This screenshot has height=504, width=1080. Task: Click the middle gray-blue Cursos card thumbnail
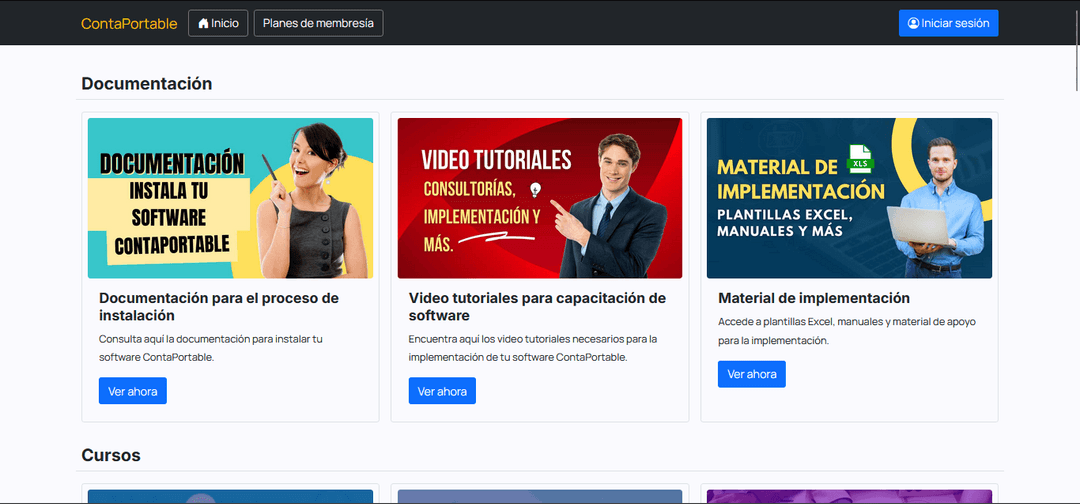540,496
